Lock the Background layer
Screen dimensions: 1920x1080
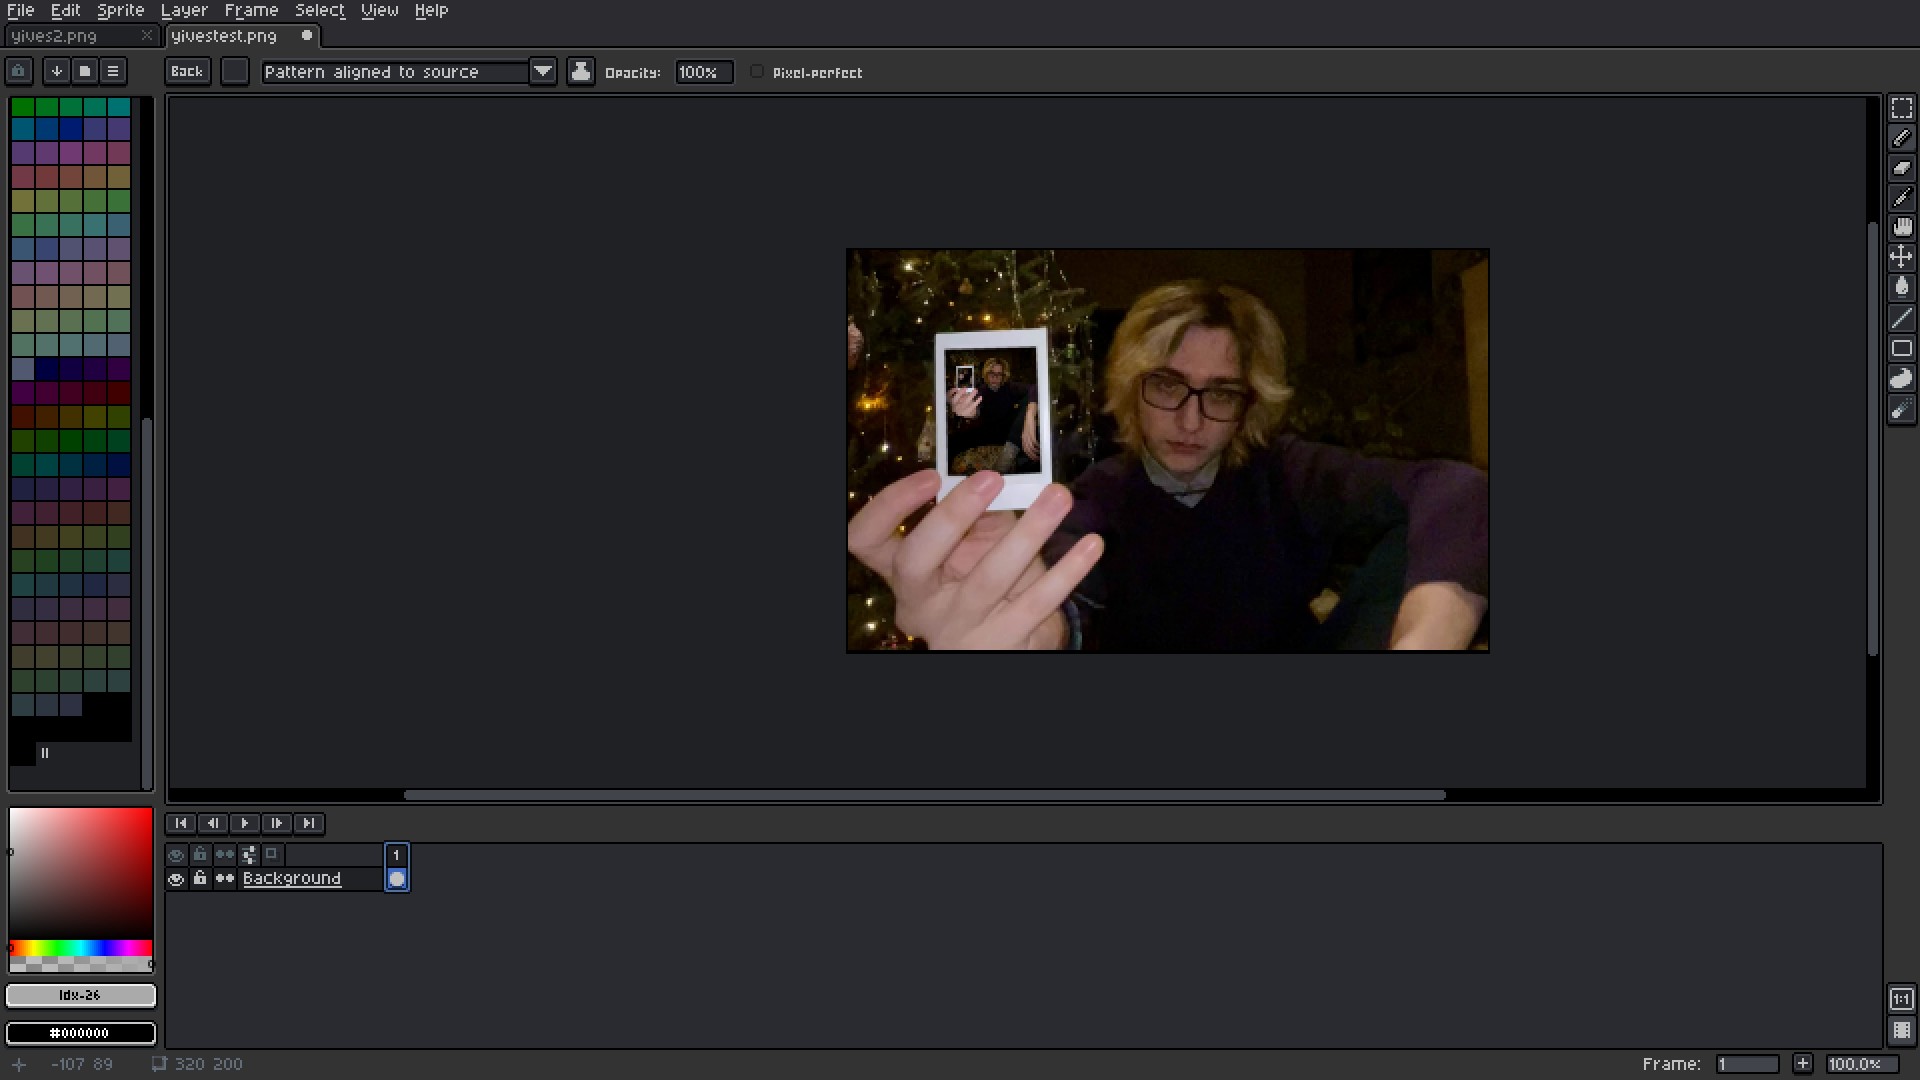[x=200, y=879]
